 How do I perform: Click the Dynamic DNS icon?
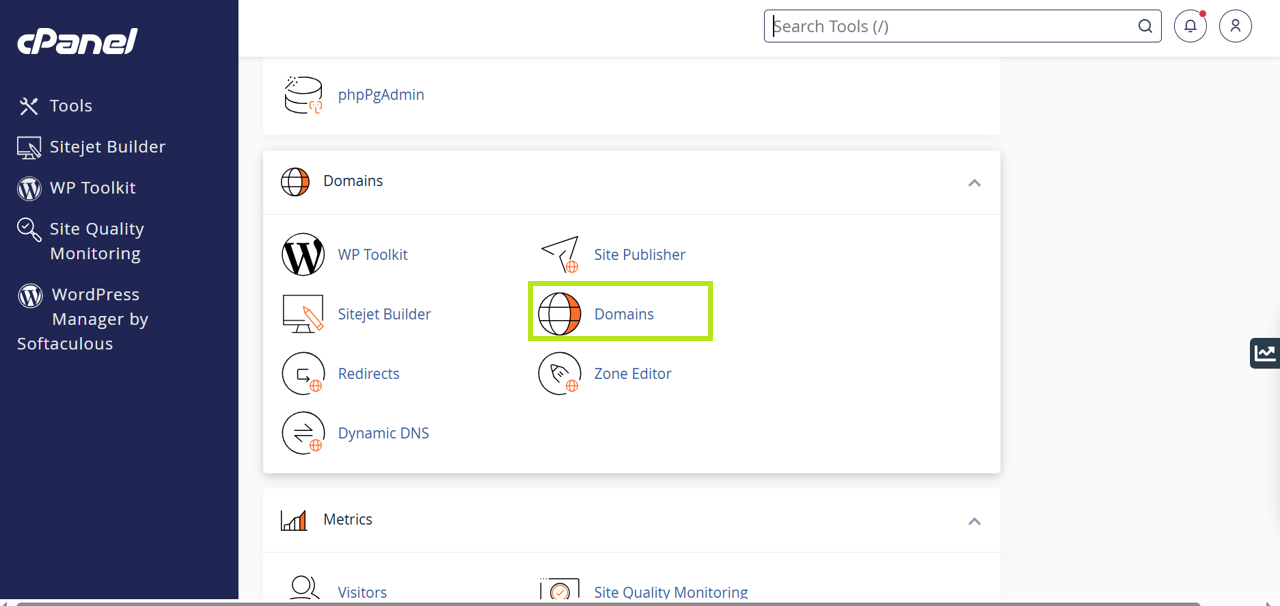(x=303, y=433)
